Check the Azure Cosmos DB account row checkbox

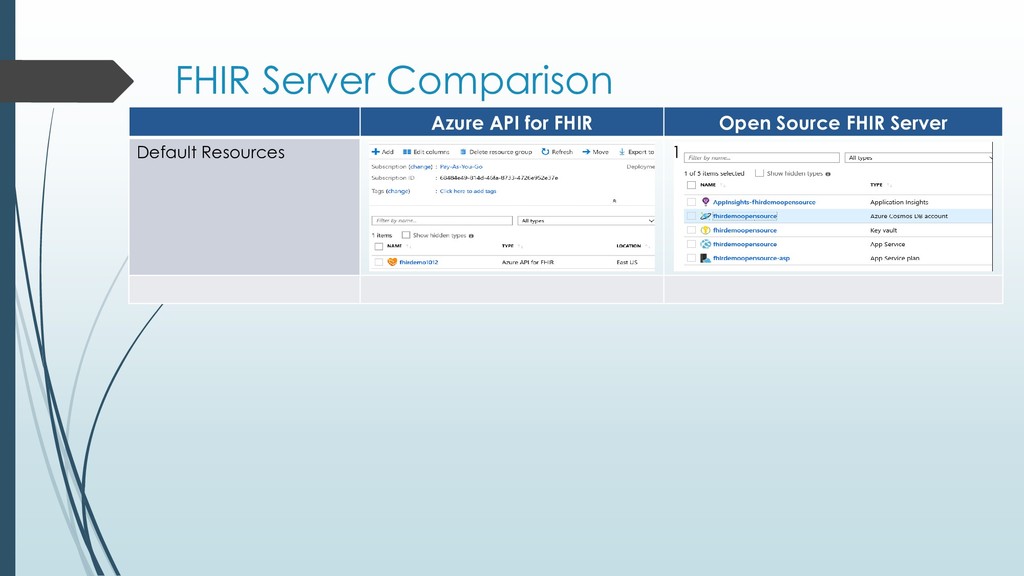click(692, 216)
